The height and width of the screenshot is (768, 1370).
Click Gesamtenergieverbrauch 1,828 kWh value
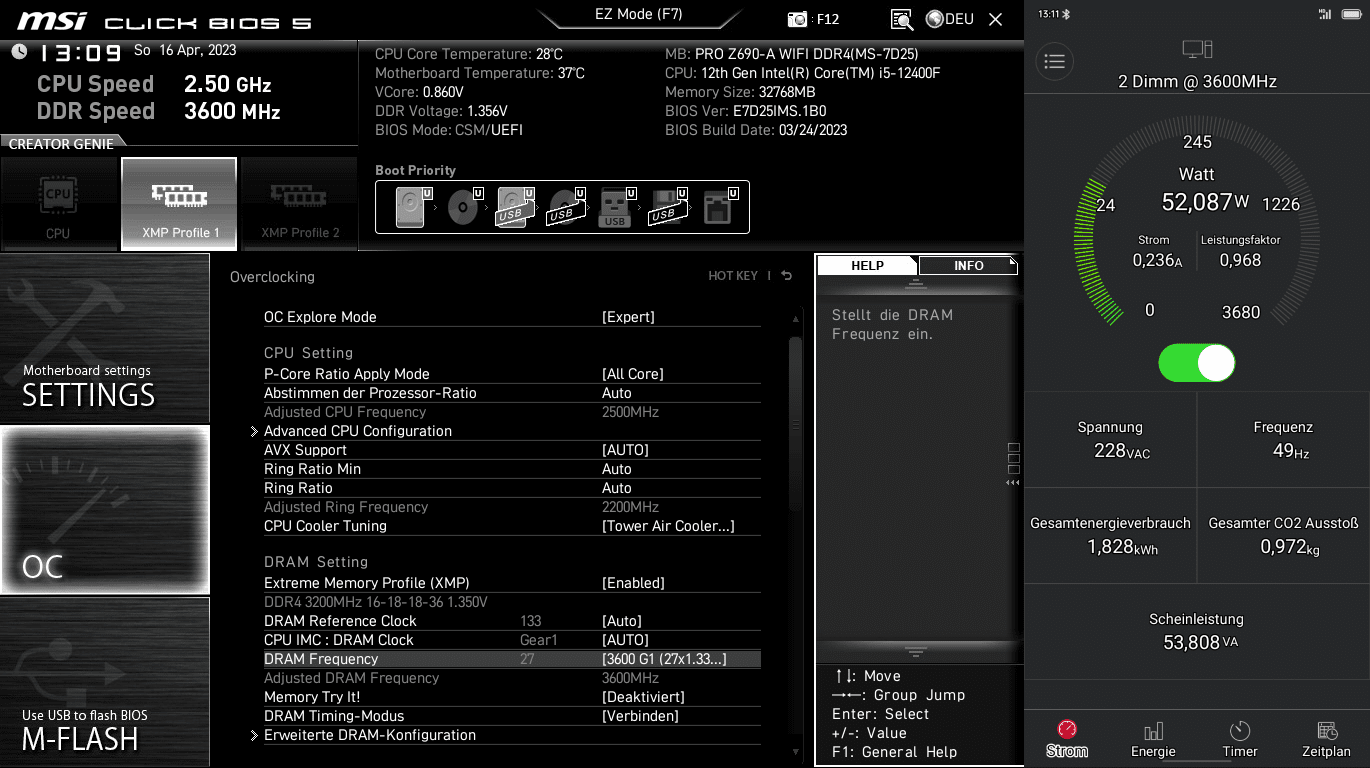click(x=1122, y=547)
